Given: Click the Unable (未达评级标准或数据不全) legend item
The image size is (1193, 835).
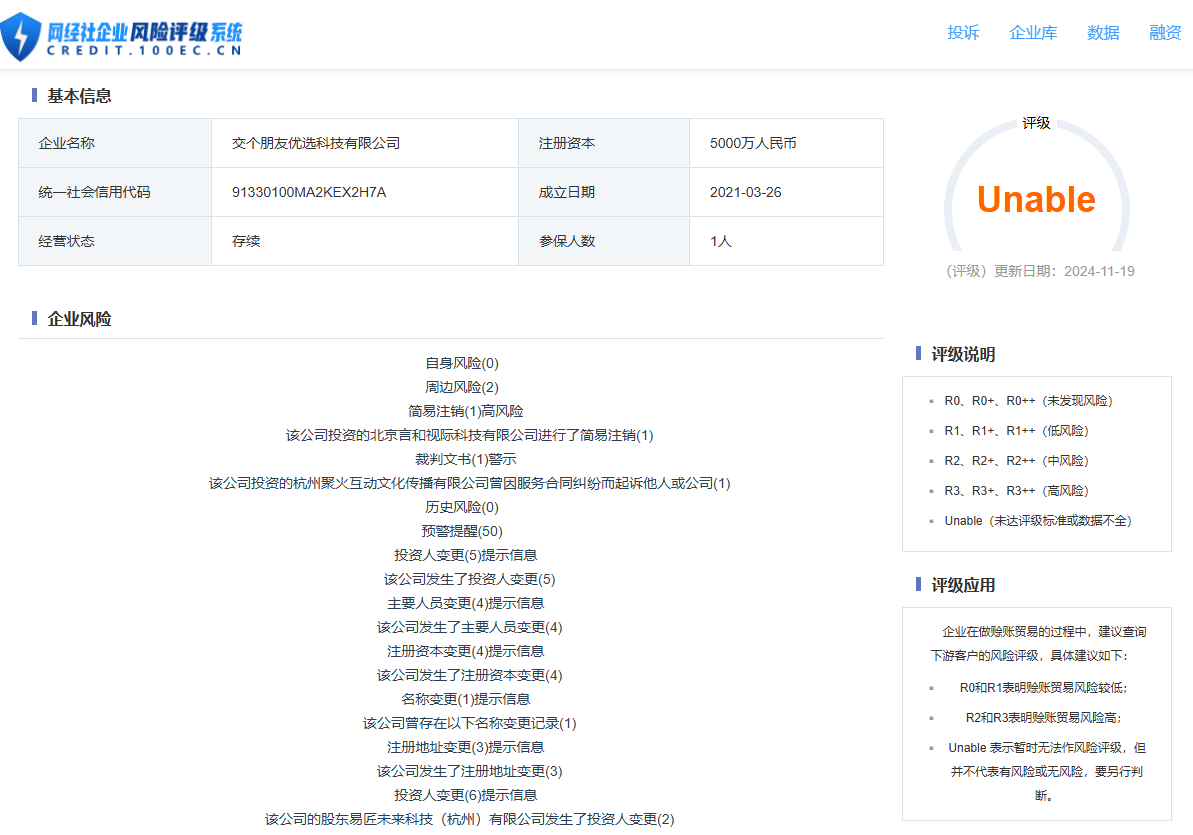Looking at the screenshot, I should pos(1039,521).
